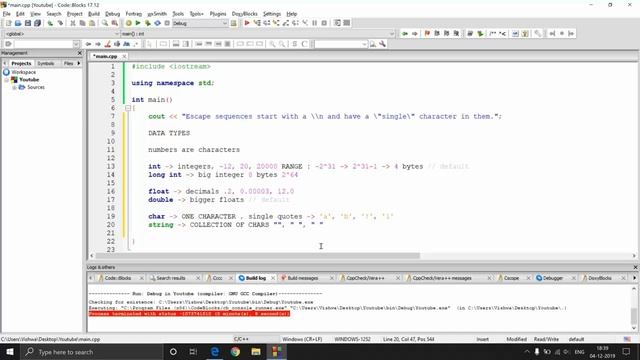Open the Build menu
Viewport: 640px width, 360px height.
(x=94, y=14)
